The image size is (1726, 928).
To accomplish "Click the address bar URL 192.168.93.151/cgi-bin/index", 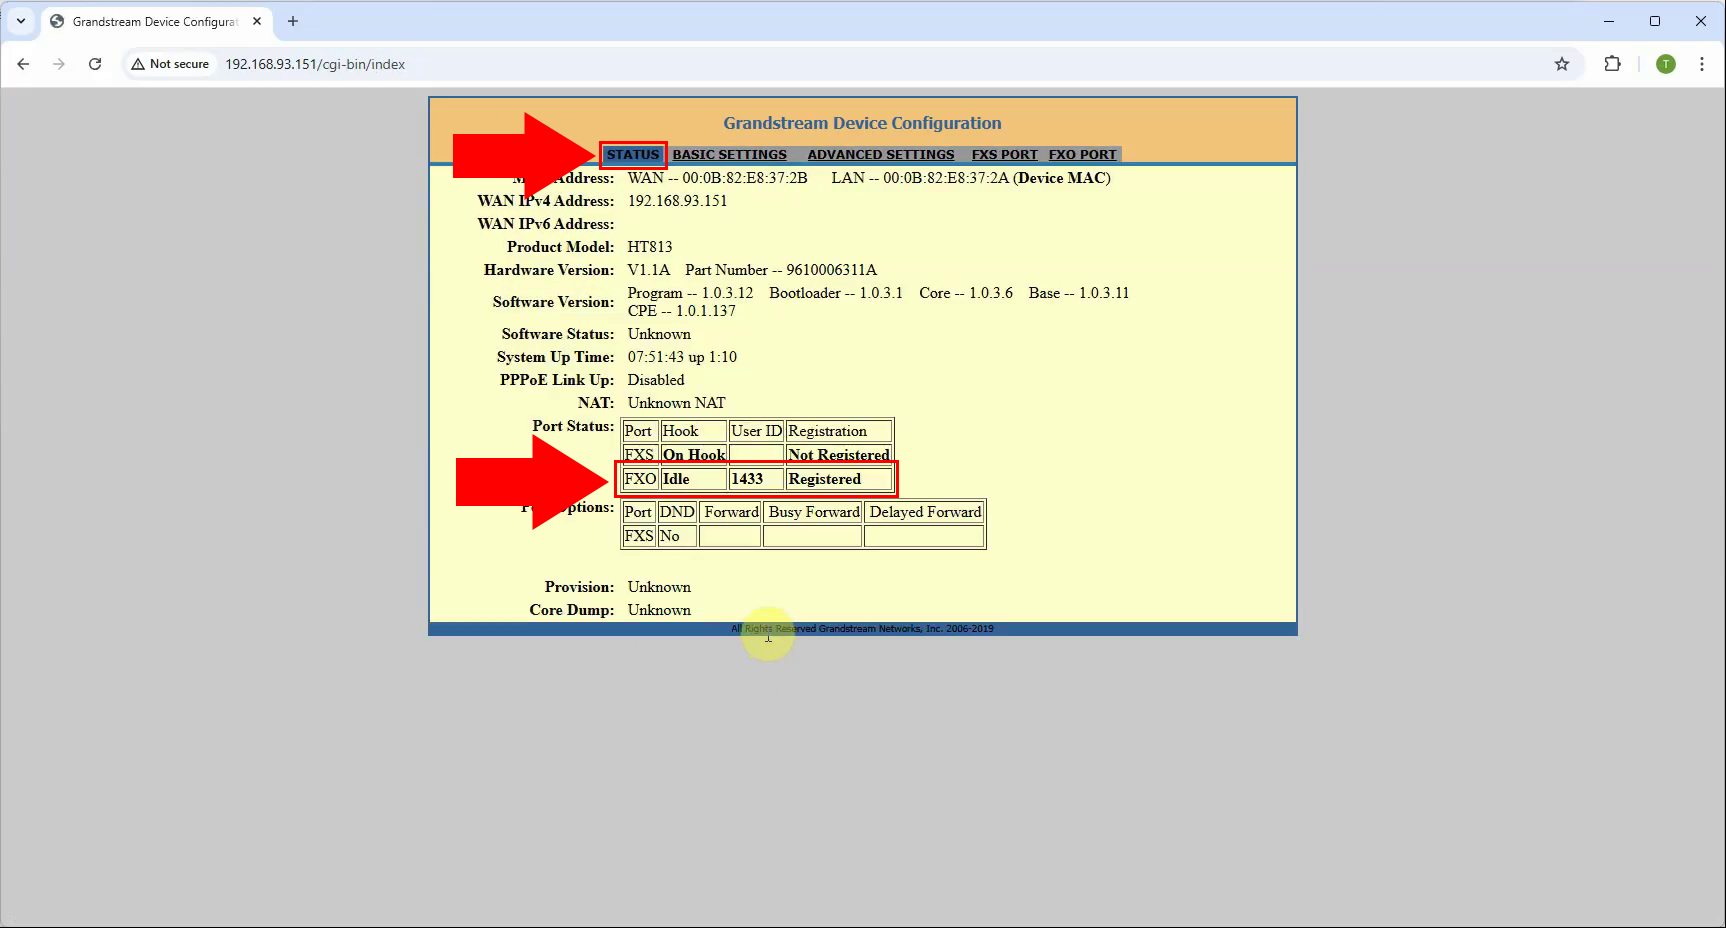I will coord(315,64).
